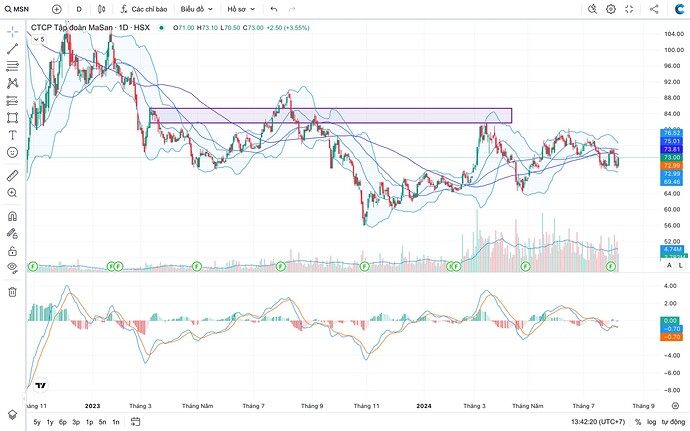Image resolution: width=690 pixels, height=431 pixels.
Task: Open the emoji sticker tool
Action: [x=13, y=152]
